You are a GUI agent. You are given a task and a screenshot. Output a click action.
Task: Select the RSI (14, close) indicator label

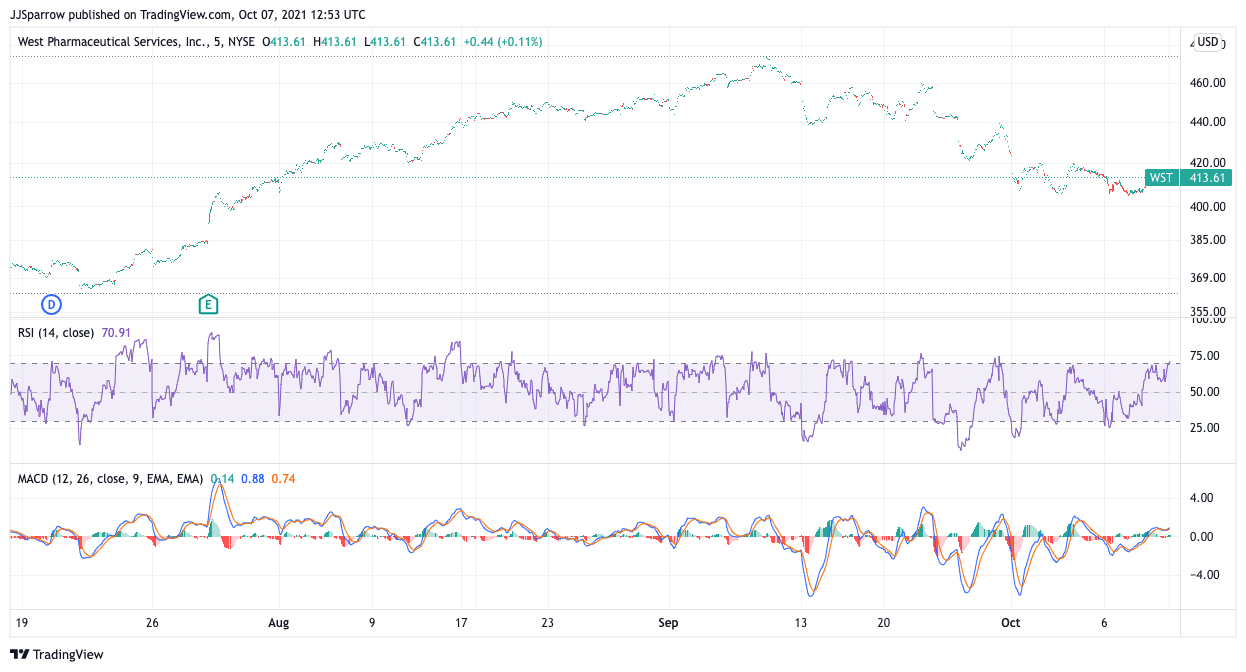[57, 332]
